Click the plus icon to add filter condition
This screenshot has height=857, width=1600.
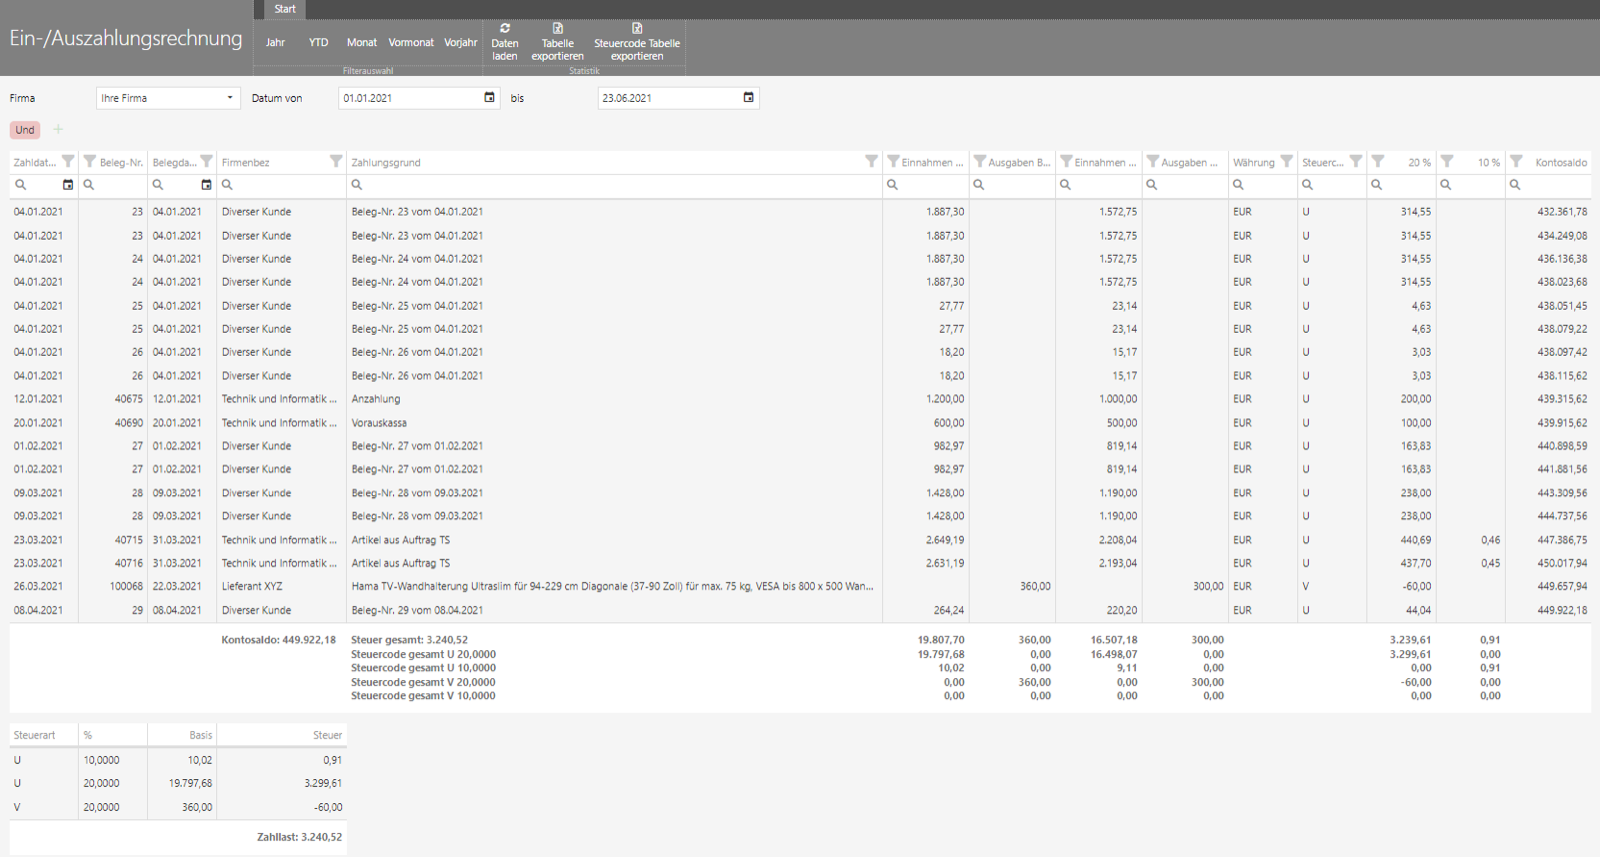coord(58,129)
